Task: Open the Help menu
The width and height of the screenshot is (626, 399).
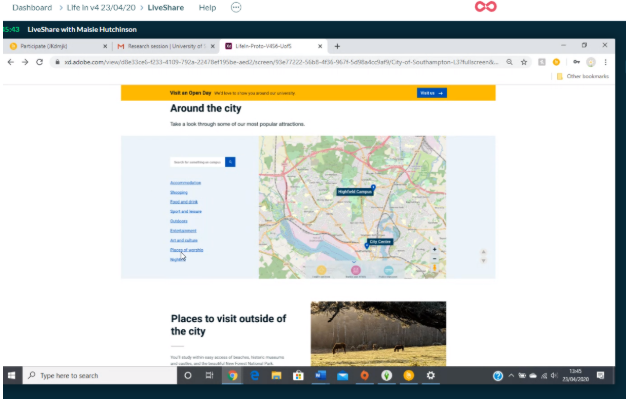Action: [x=207, y=8]
